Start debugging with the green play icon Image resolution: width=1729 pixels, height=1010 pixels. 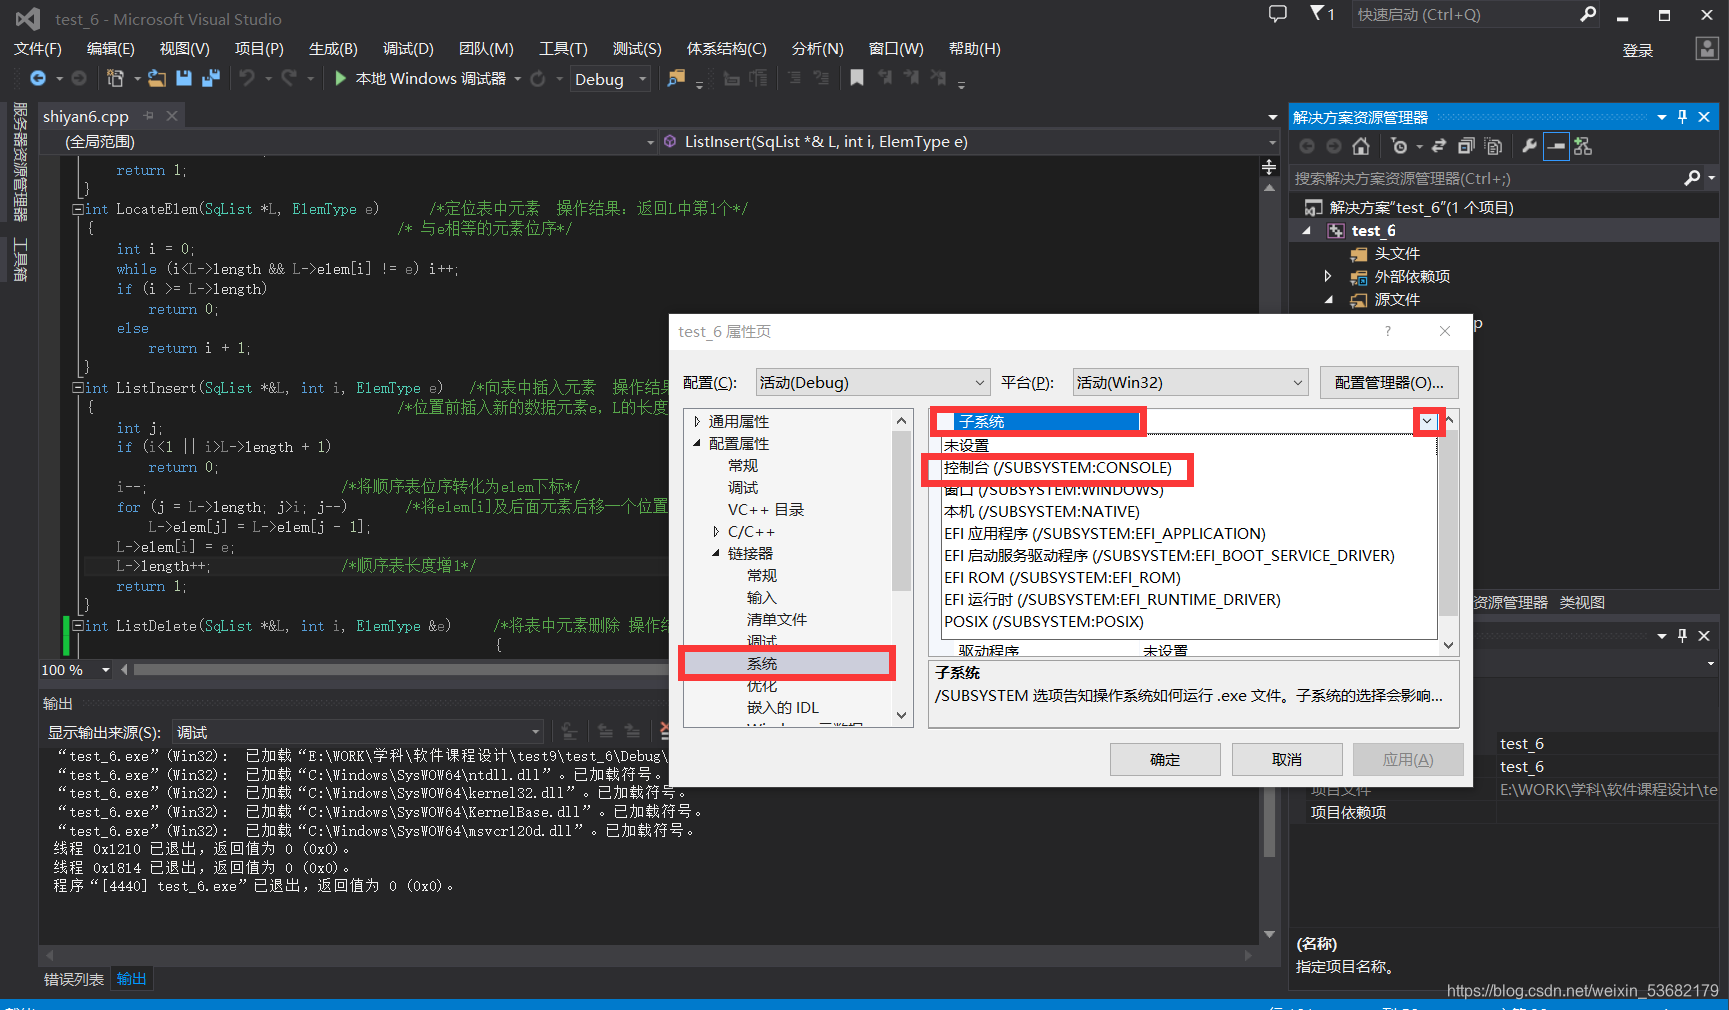(340, 78)
